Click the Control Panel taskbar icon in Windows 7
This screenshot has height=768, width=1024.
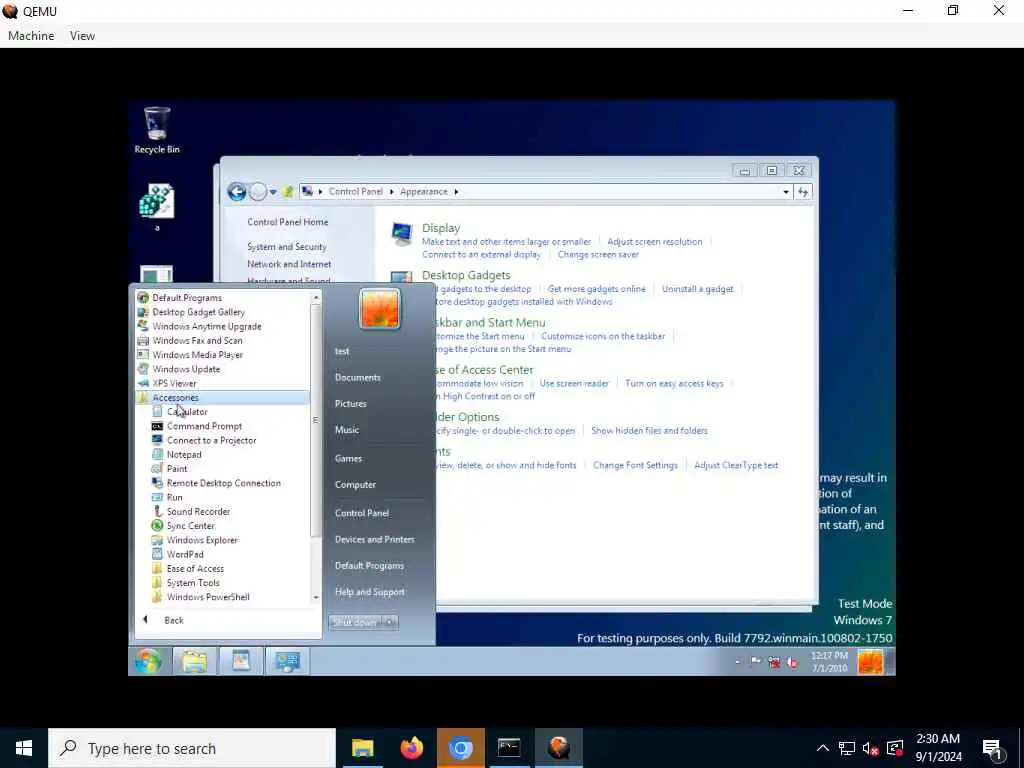[287, 662]
